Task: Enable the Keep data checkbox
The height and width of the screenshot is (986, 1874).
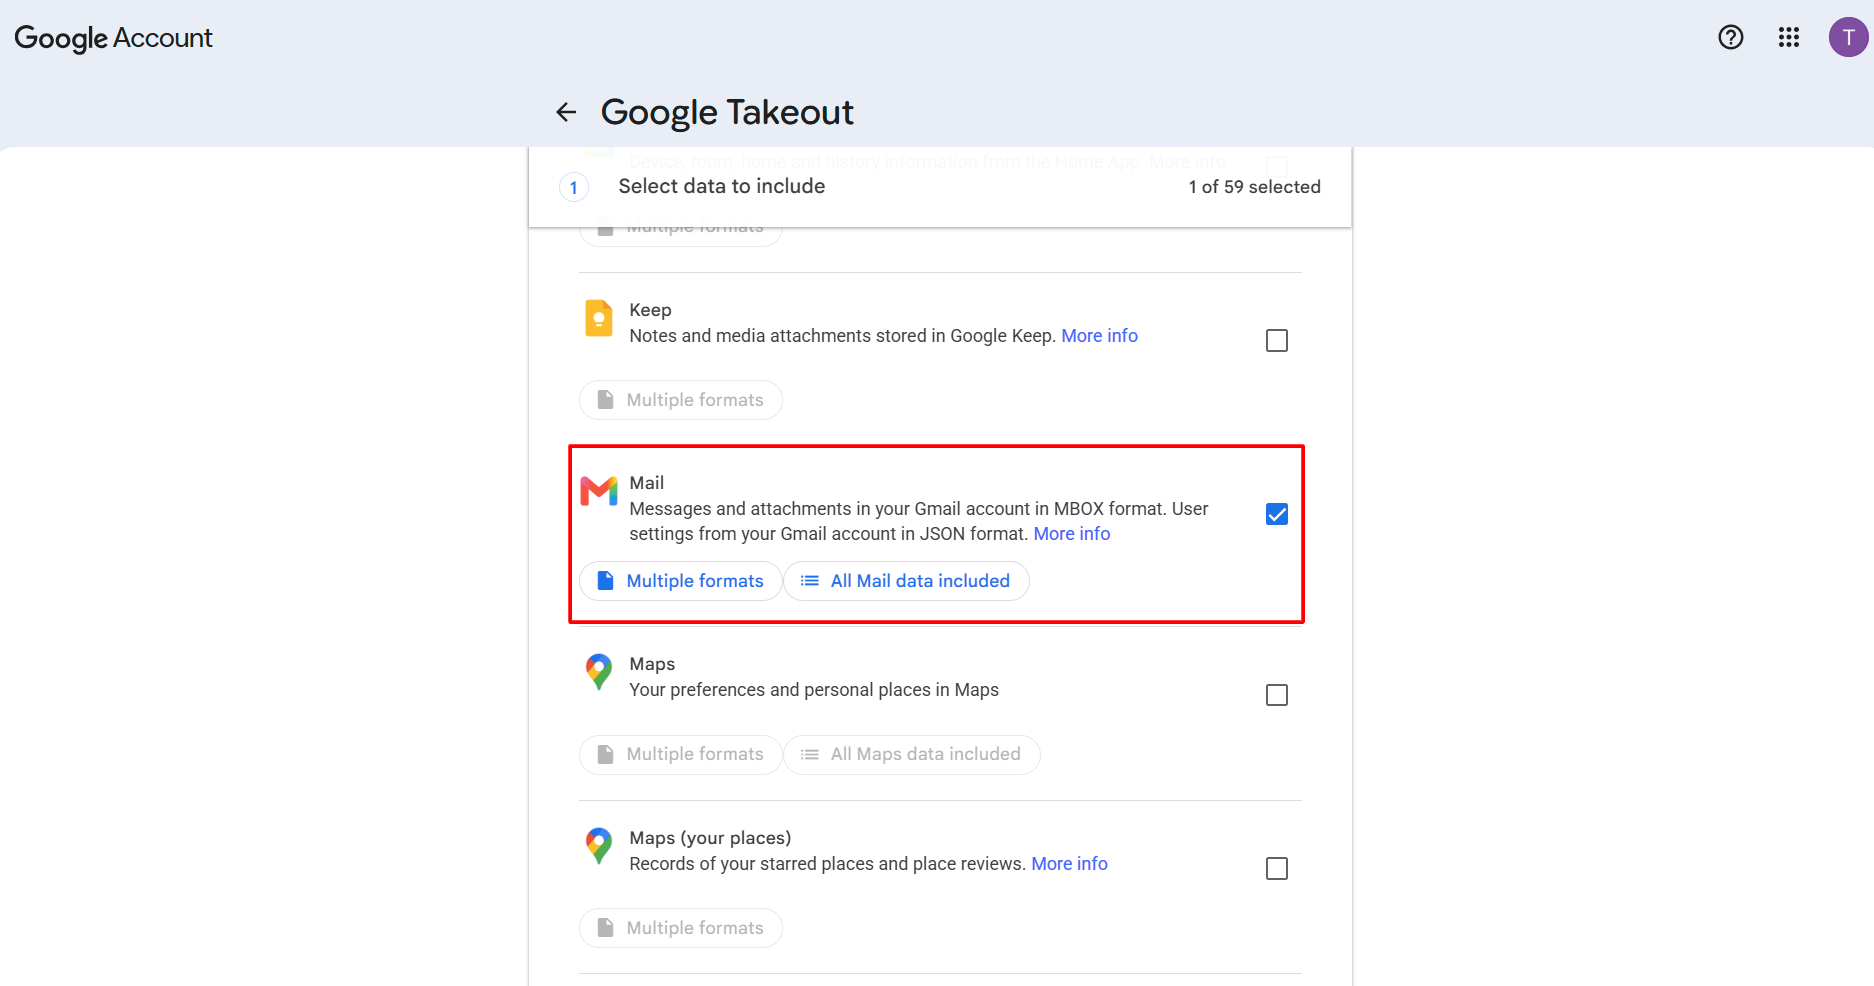Action: (x=1277, y=341)
